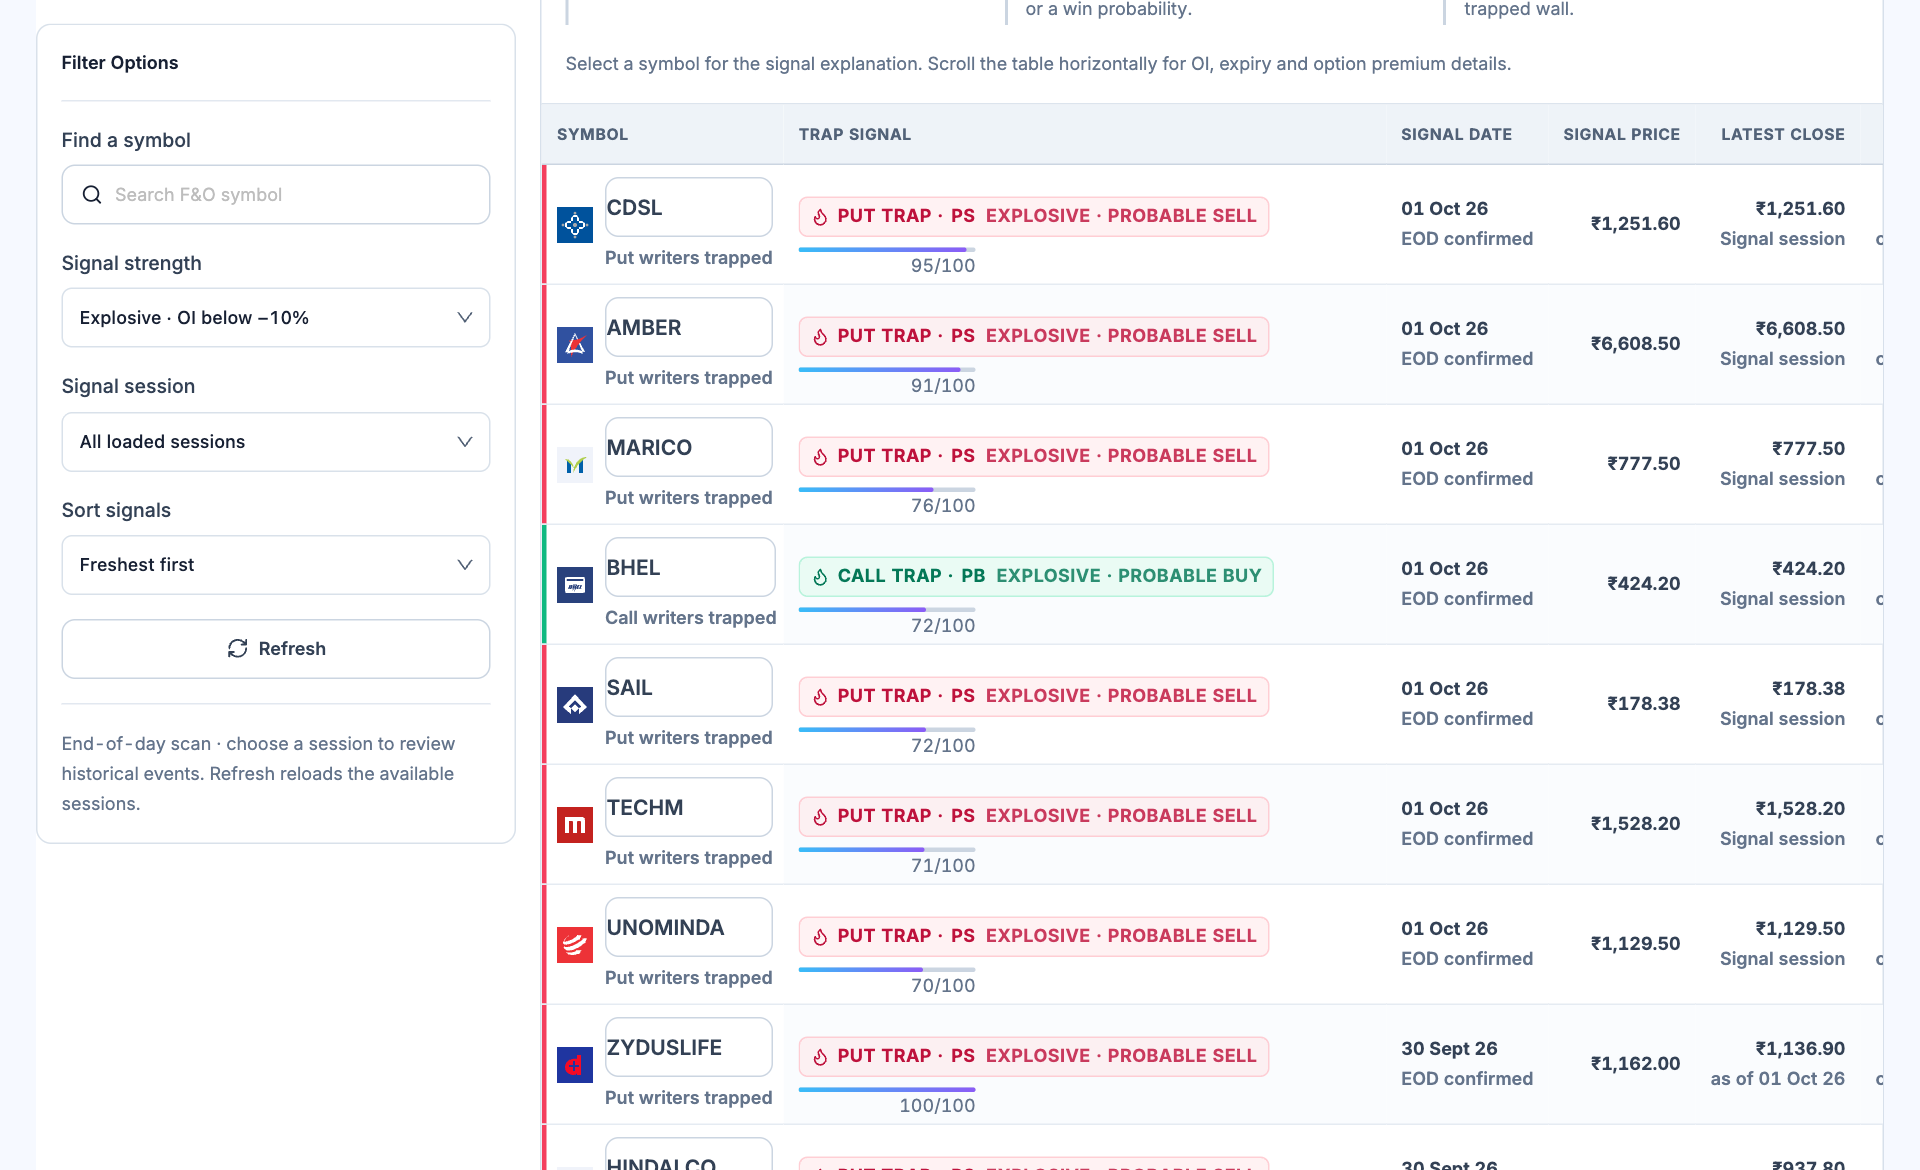Click the ZYDUSLIFE logo icon
Viewport: 1920px width, 1170px height.
point(575,1065)
